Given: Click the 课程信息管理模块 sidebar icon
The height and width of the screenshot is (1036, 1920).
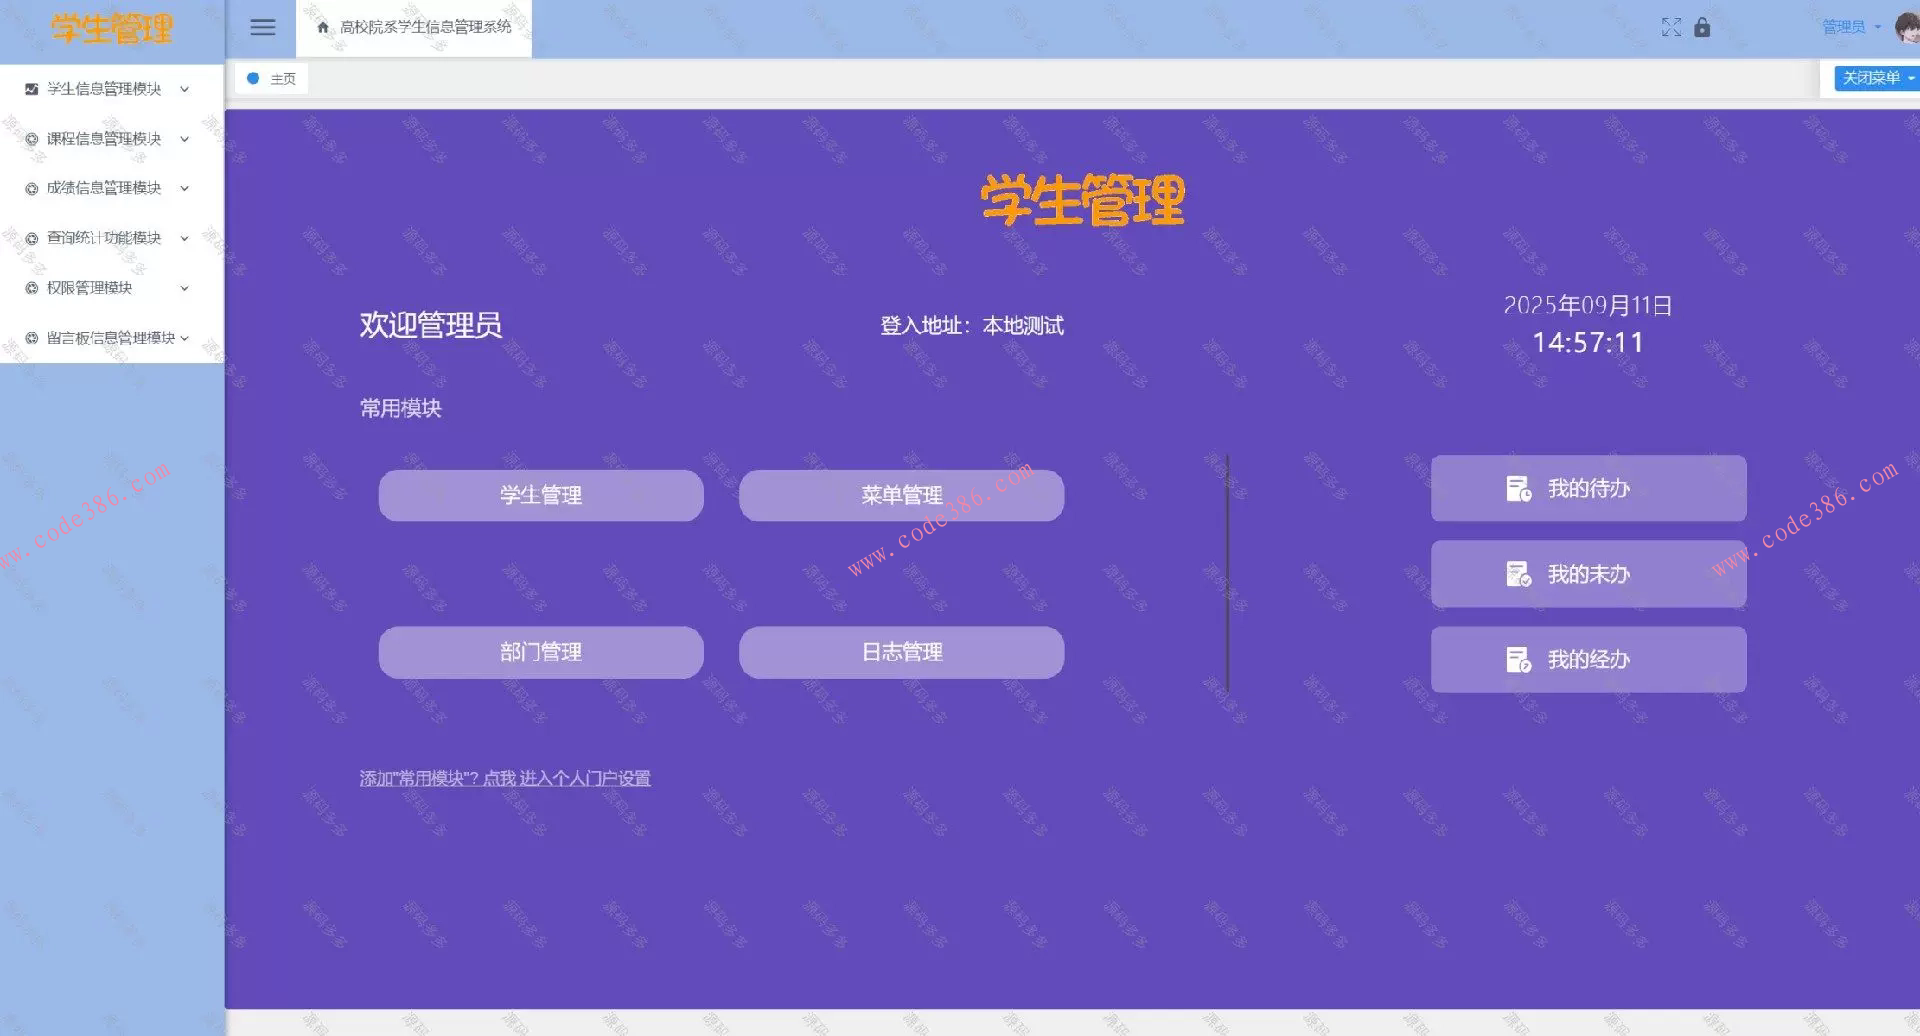Looking at the screenshot, I should tap(29, 139).
